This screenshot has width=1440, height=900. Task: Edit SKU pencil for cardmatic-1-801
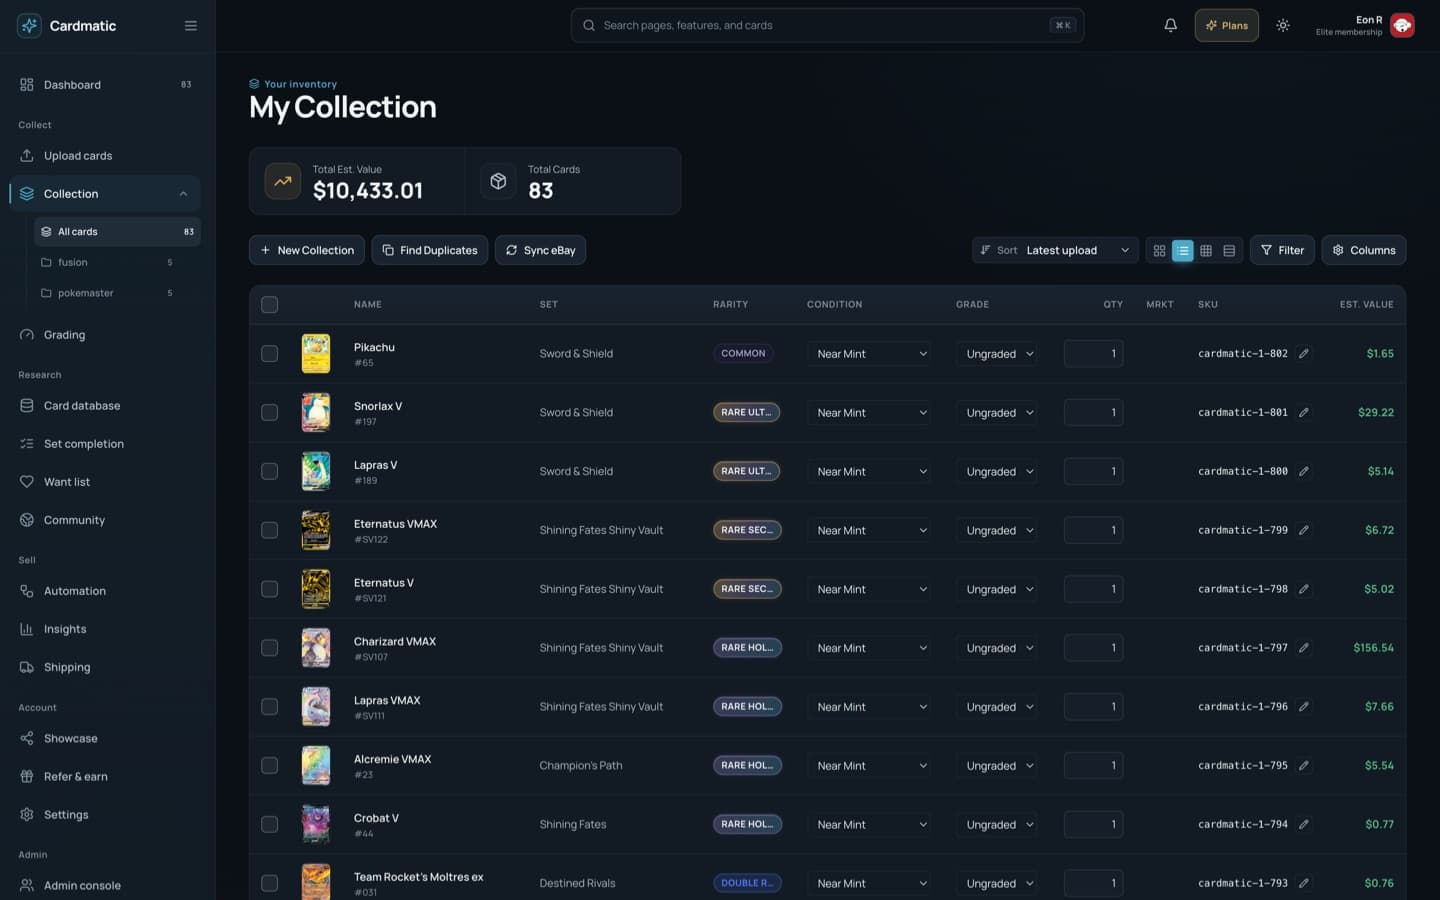[x=1304, y=413]
